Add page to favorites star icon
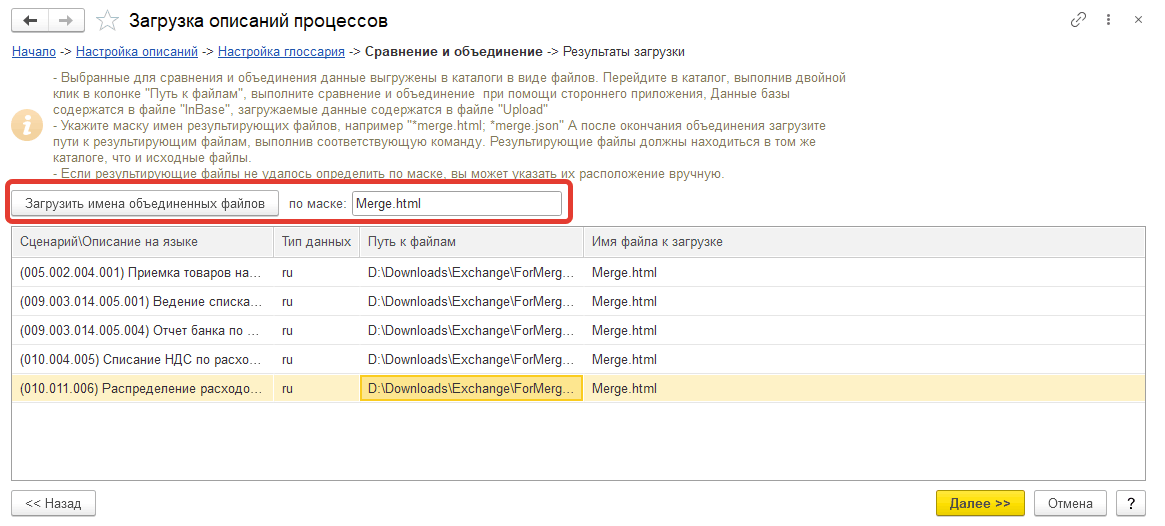 pyautogui.click(x=108, y=20)
